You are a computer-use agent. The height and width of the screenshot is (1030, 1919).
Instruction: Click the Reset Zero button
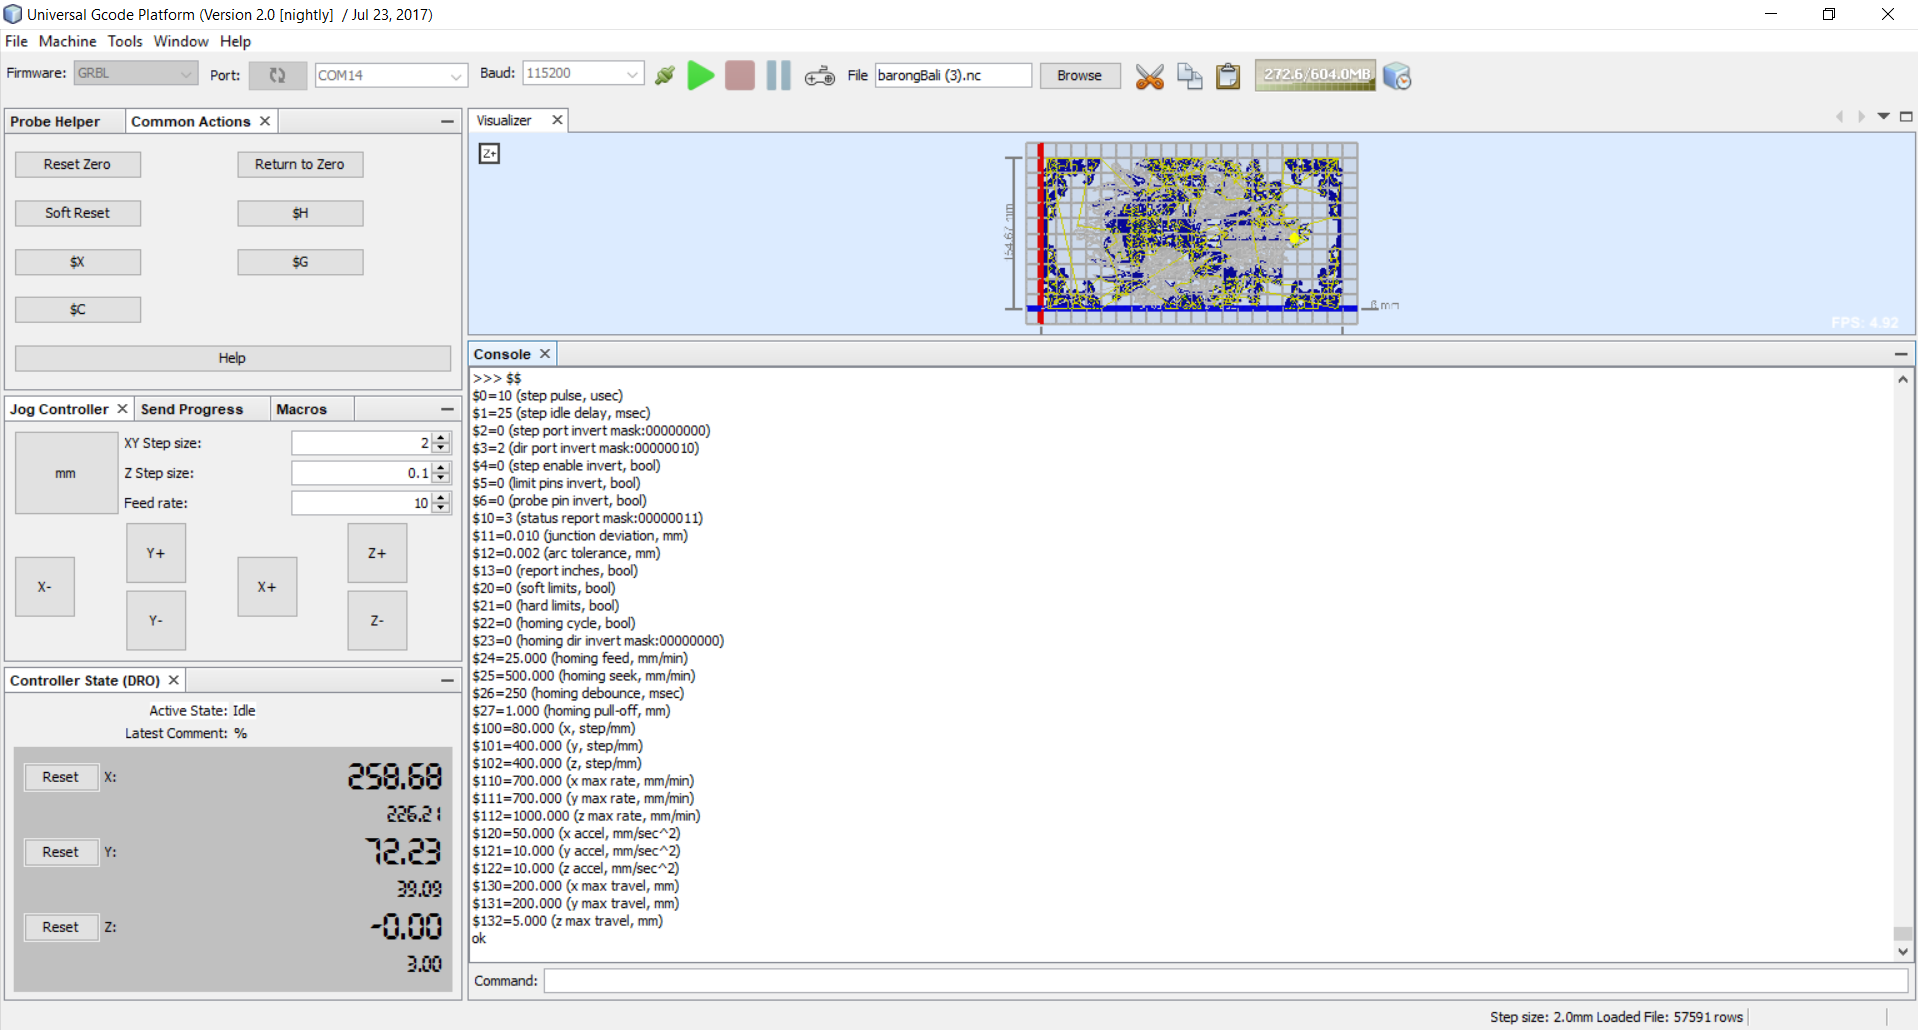[x=78, y=164]
